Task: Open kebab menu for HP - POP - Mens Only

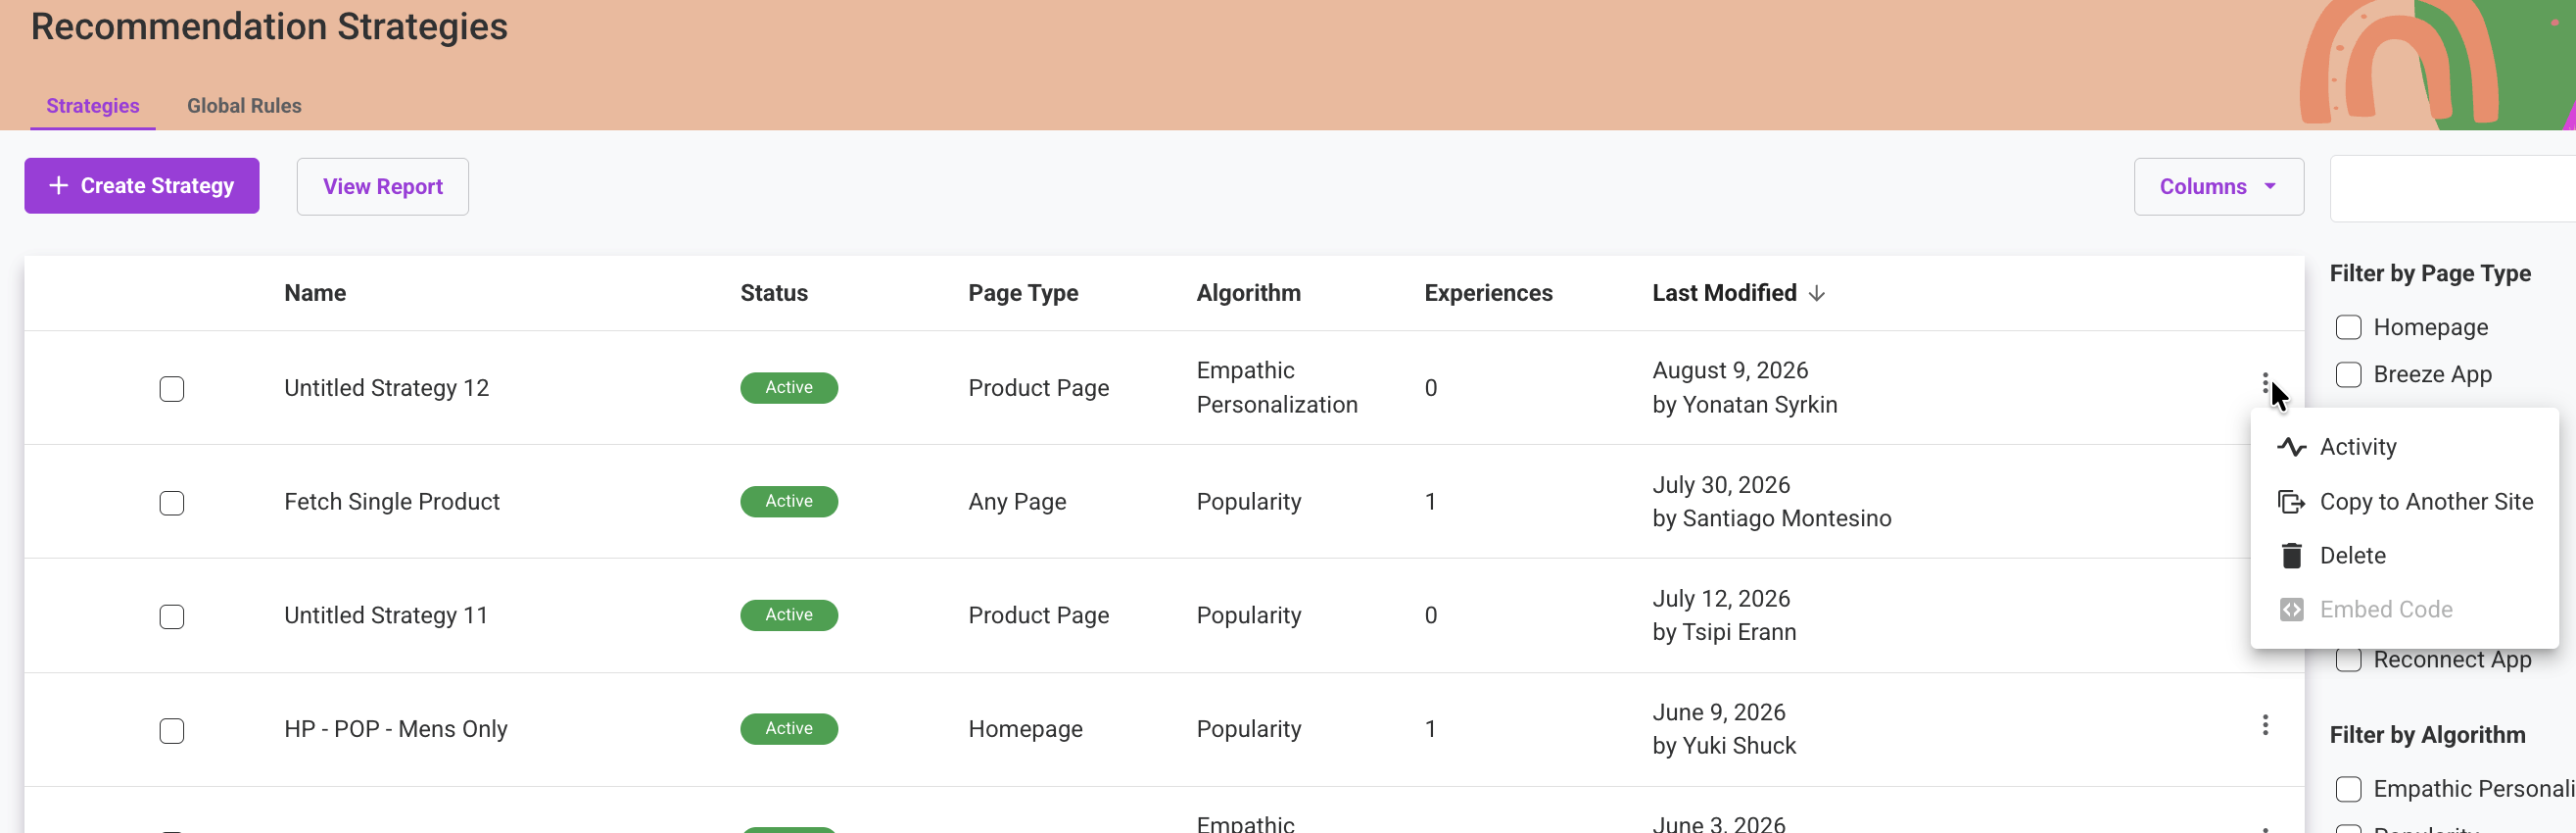Action: tap(2265, 725)
